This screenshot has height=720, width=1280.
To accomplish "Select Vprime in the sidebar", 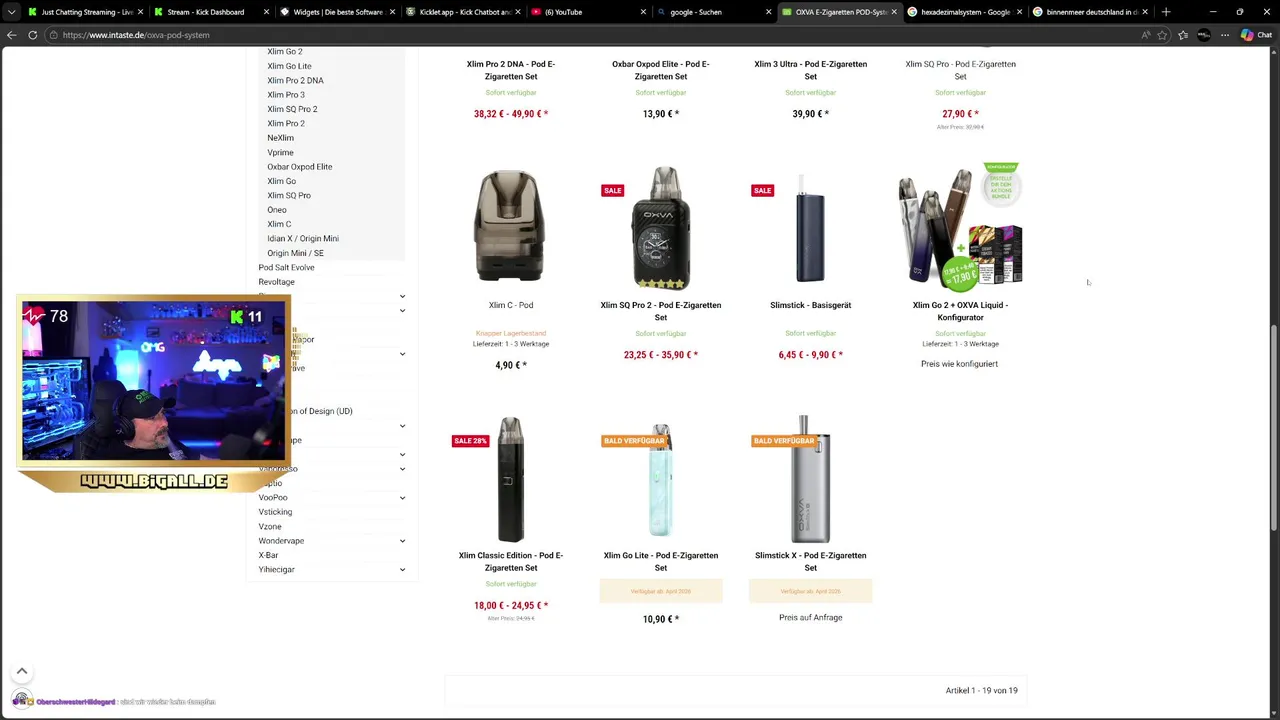I will point(280,152).
